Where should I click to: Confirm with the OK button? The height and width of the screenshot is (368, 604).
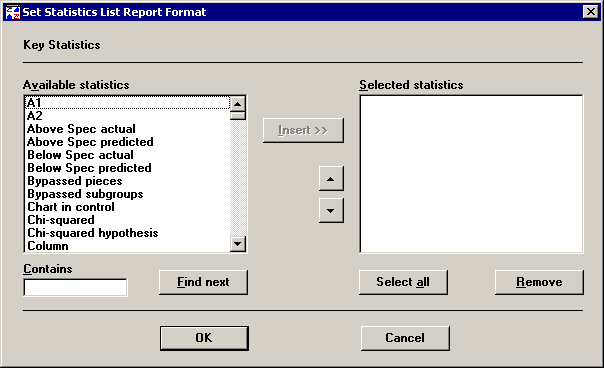pos(204,338)
